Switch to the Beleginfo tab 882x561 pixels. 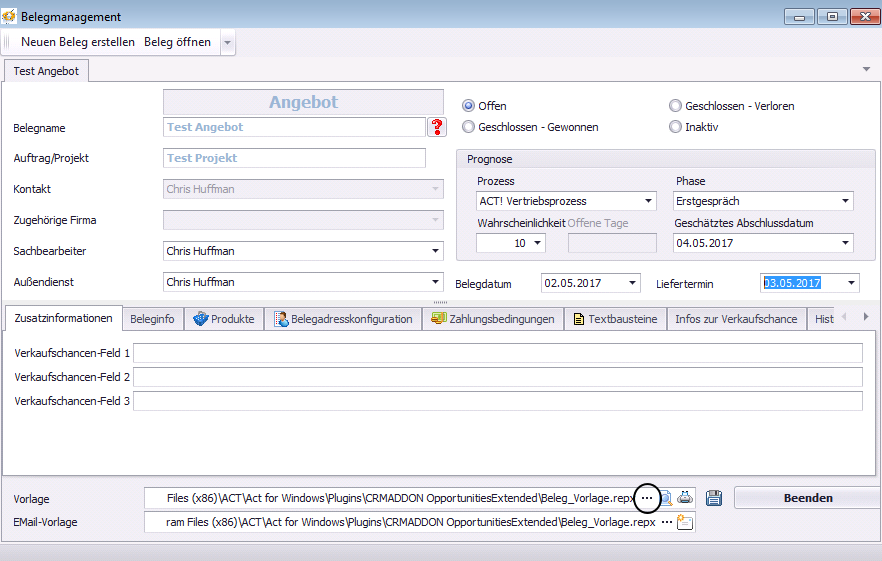point(152,319)
